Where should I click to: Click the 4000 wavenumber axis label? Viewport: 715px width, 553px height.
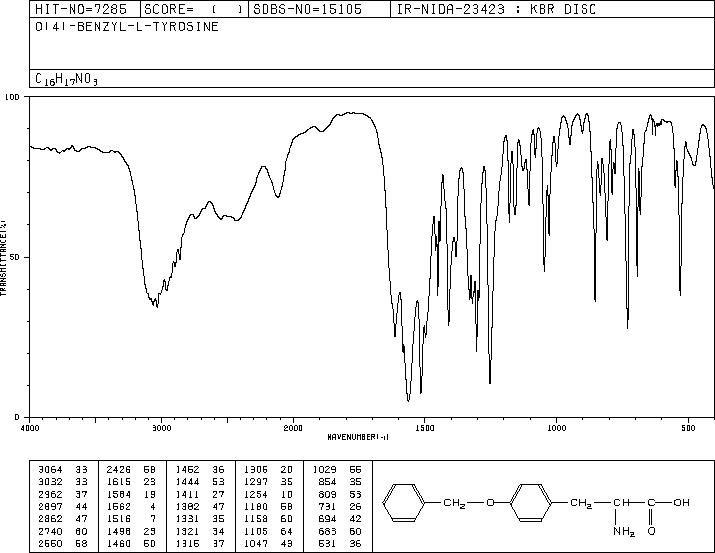[x=30, y=428]
